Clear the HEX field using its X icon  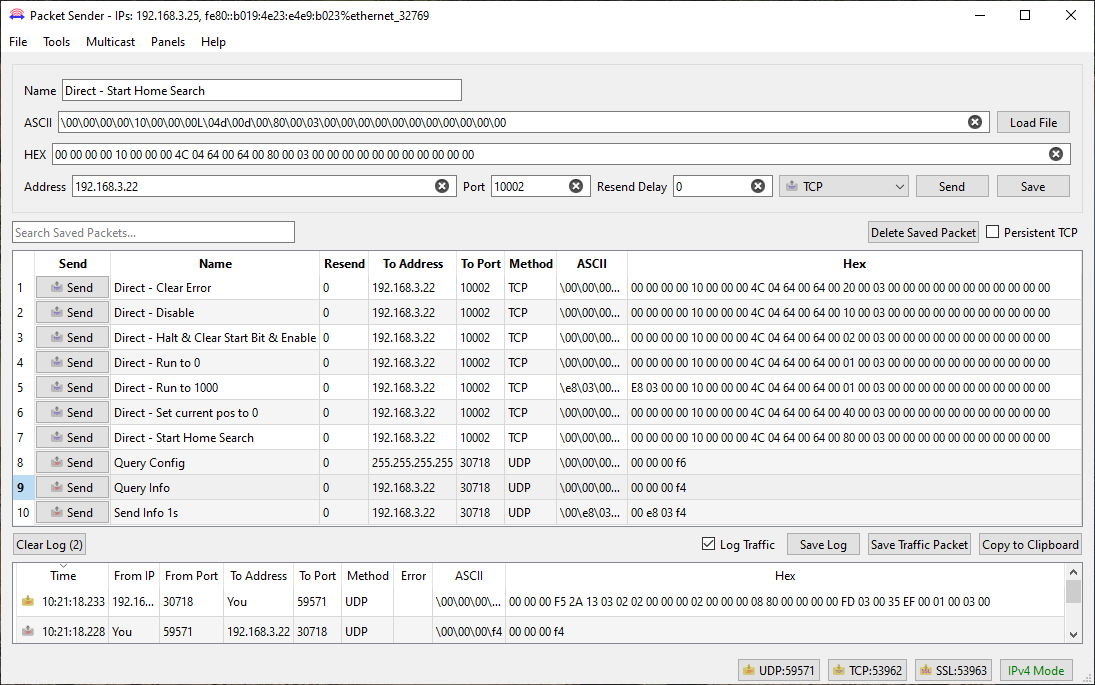tap(1055, 154)
